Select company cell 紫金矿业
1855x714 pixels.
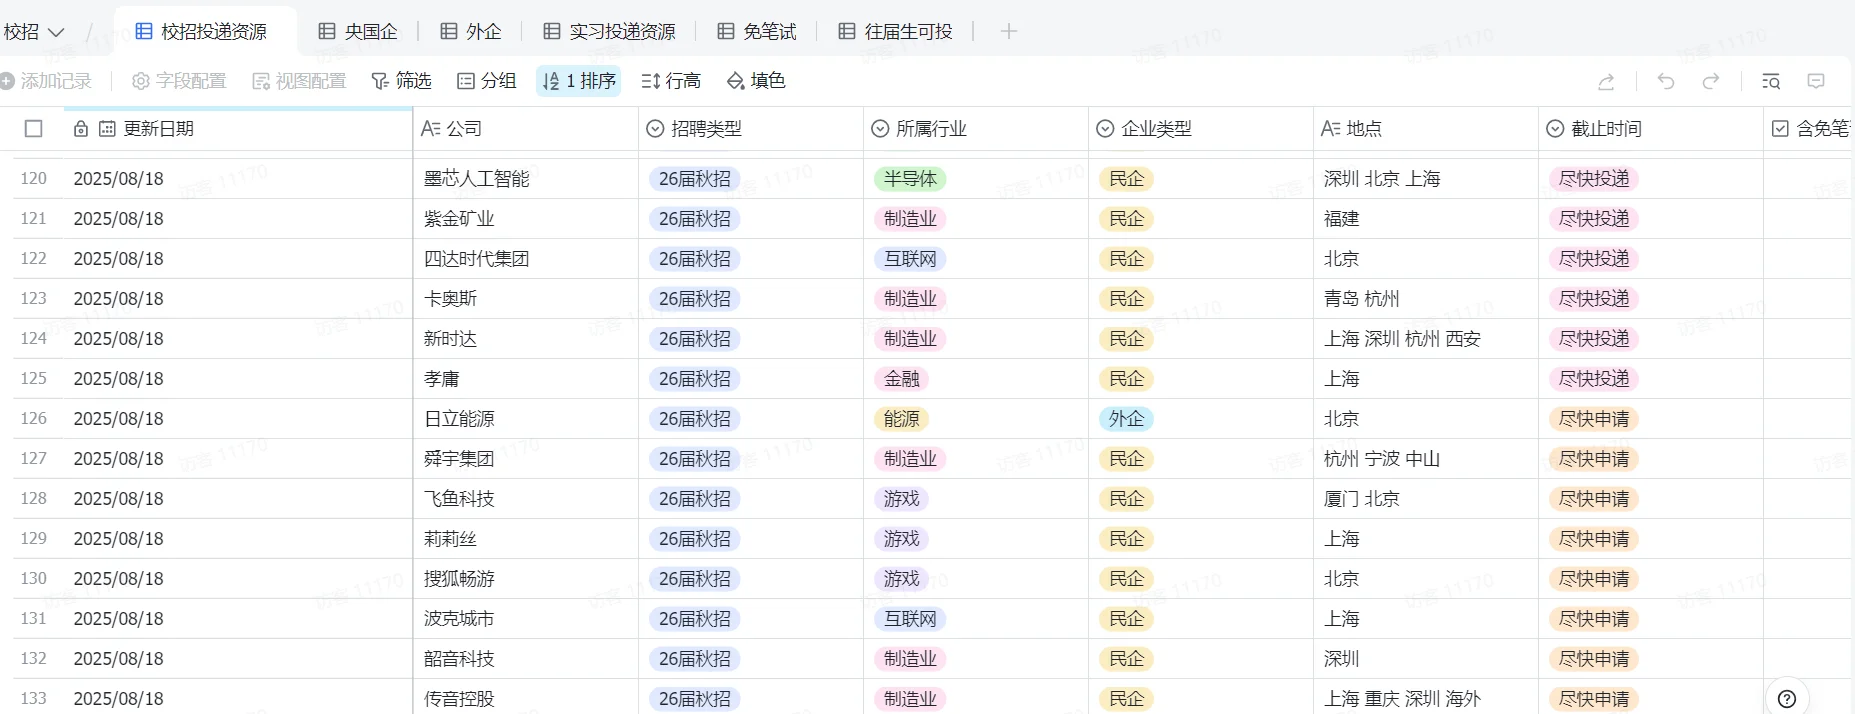pyautogui.click(x=526, y=219)
